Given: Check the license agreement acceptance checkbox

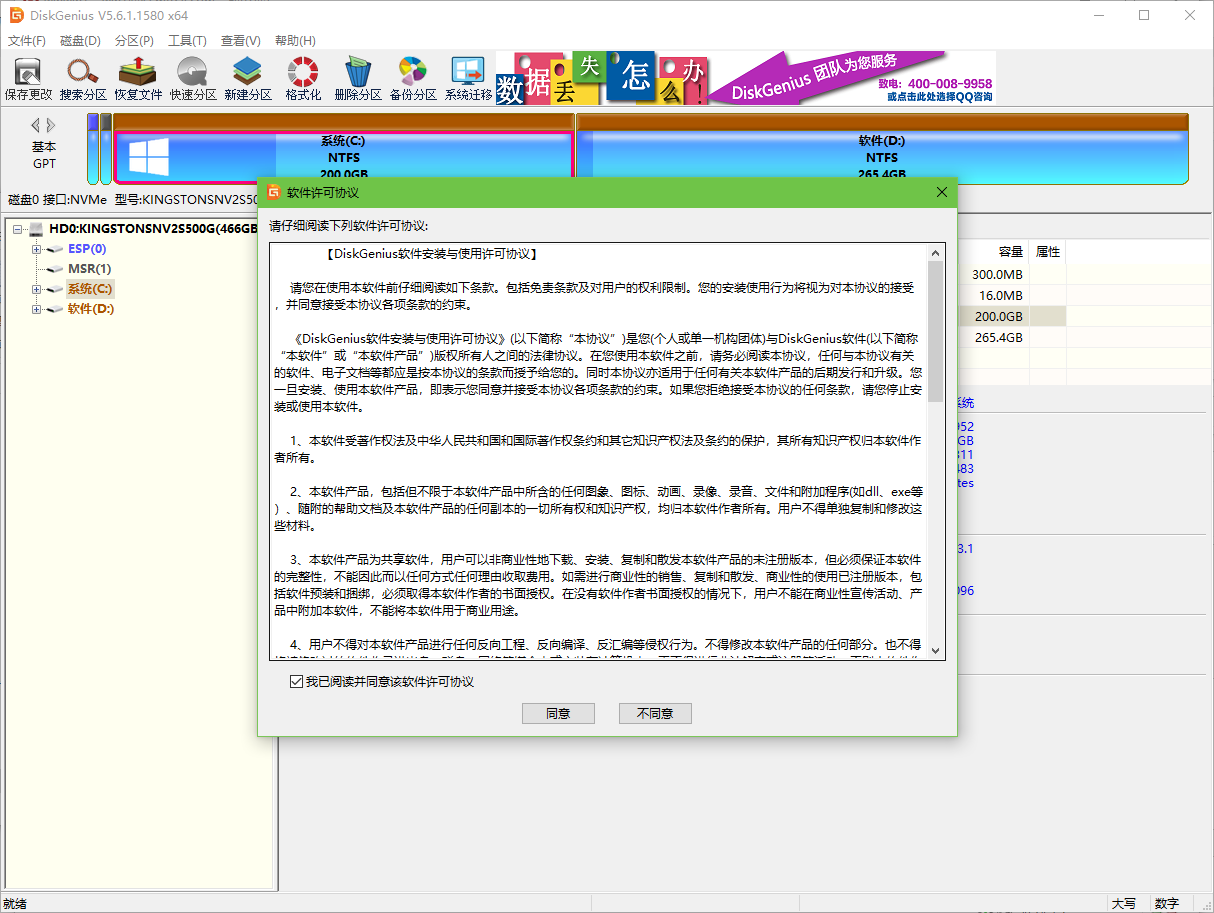Looking at the screenshot, I should click(x=295, y=680).
